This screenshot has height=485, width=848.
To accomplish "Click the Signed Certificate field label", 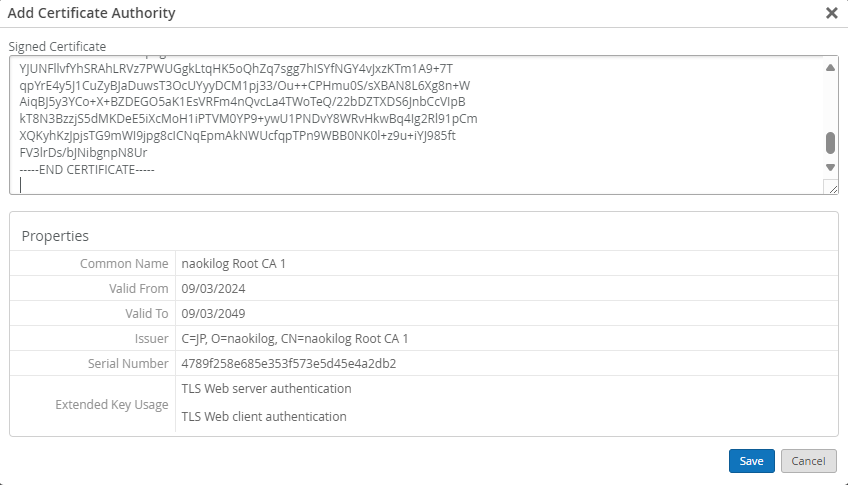I will click(x=57, y=46).
